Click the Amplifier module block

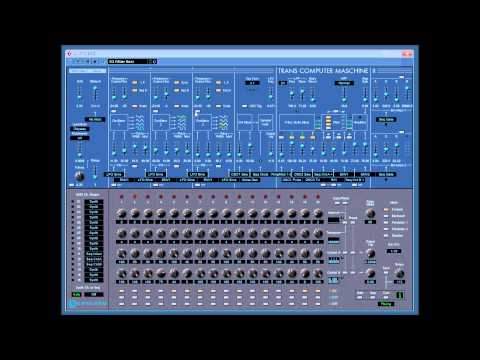pyautogui.click(x=360, y=122)
